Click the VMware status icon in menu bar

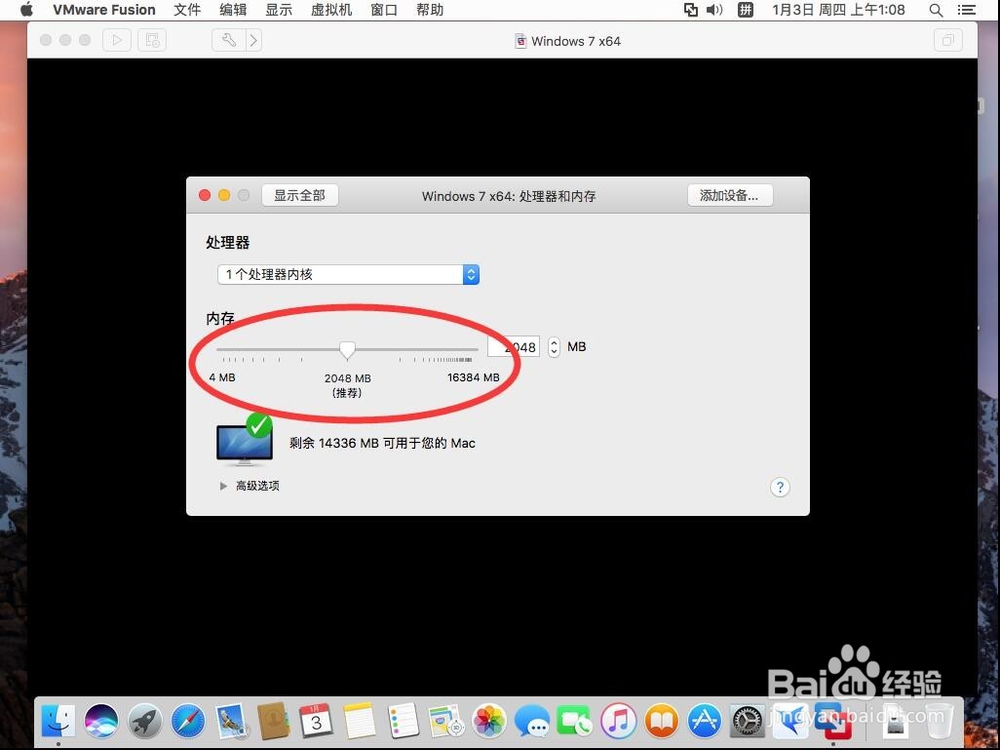tap(691, 10)
